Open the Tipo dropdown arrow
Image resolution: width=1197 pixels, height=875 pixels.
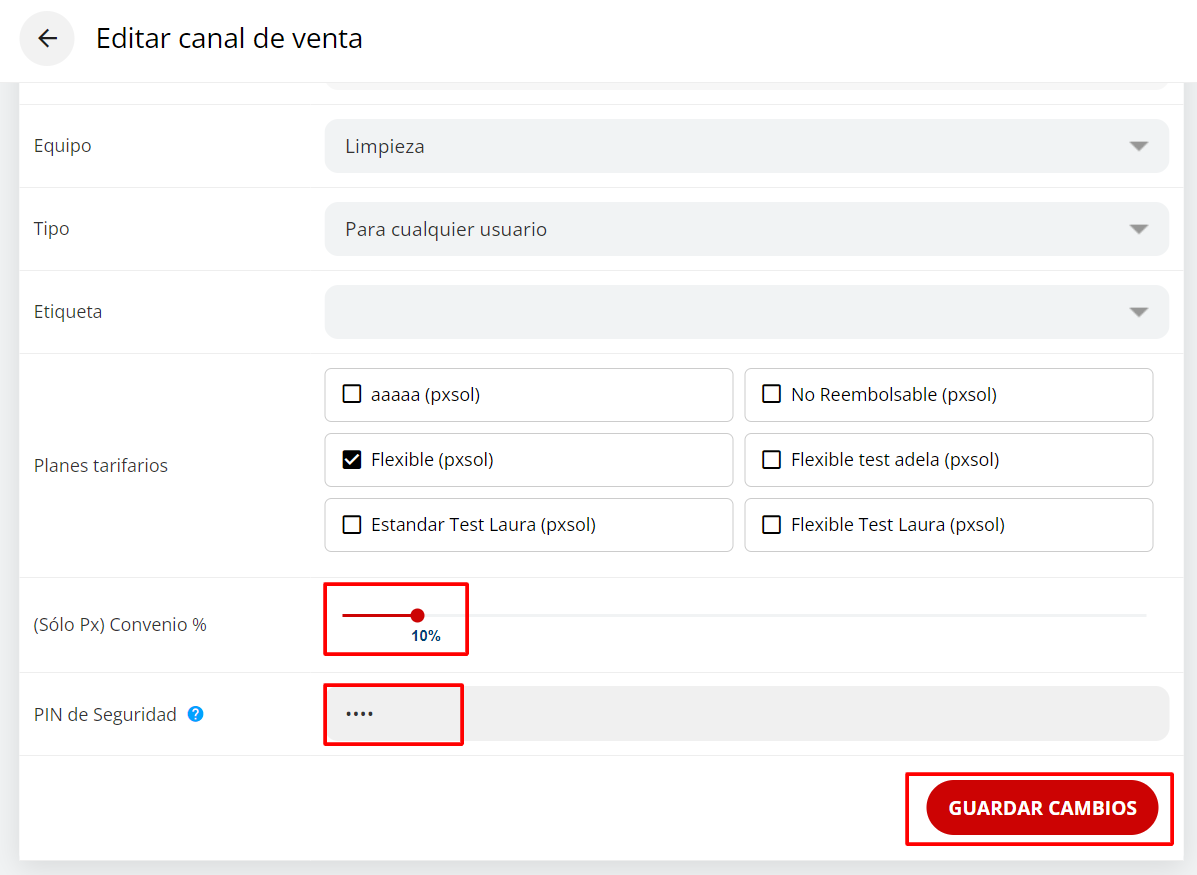click(x=1138, y=229)
